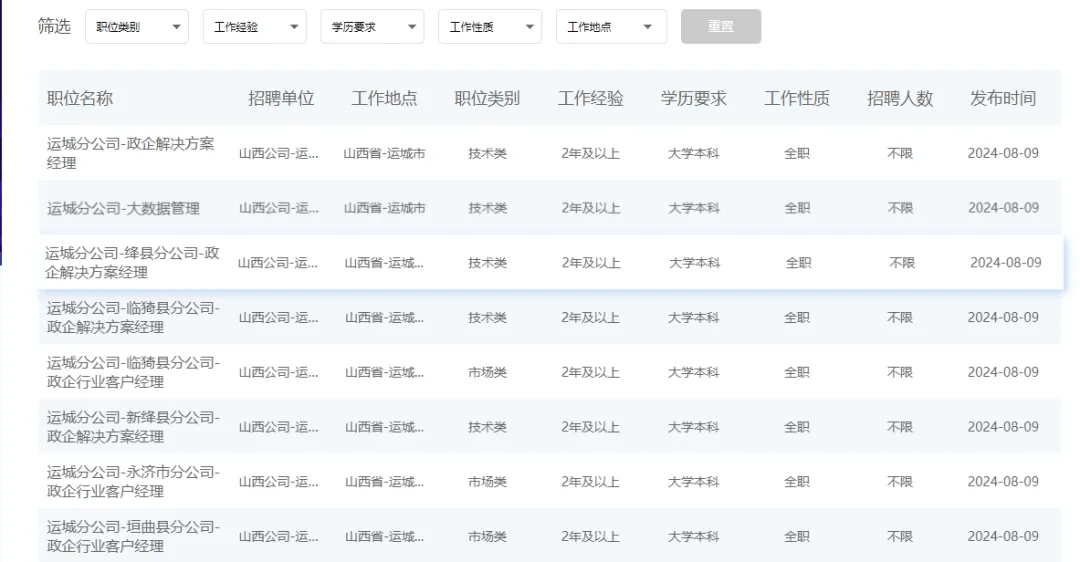
Task: Open the 职位类别 filter dropdown
Action: pyautogui.click(x=136, y=27)
